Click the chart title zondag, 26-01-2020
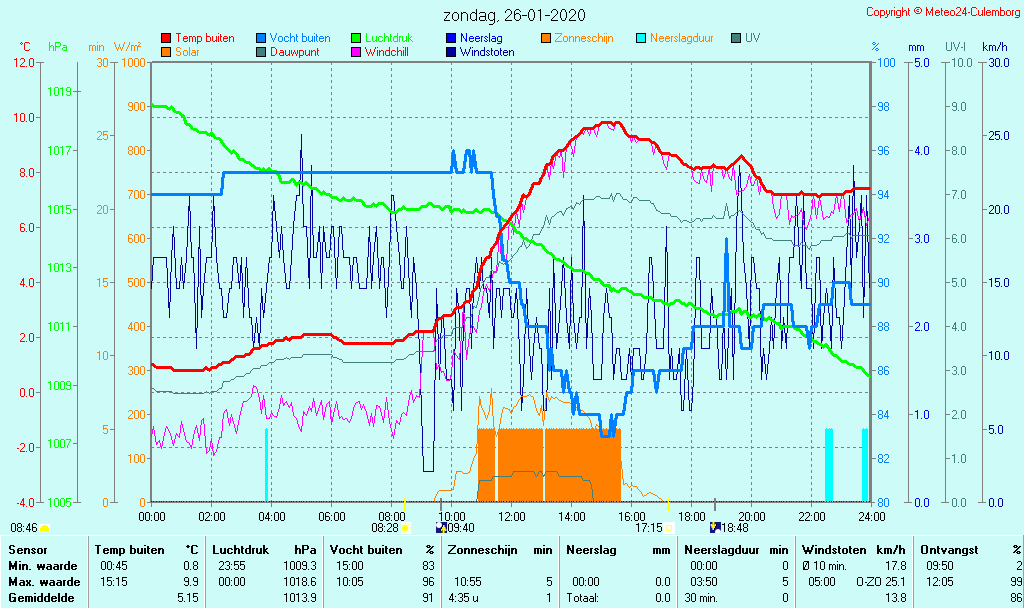The width and height of the screenshot is (1026, 608). [514, 15]
